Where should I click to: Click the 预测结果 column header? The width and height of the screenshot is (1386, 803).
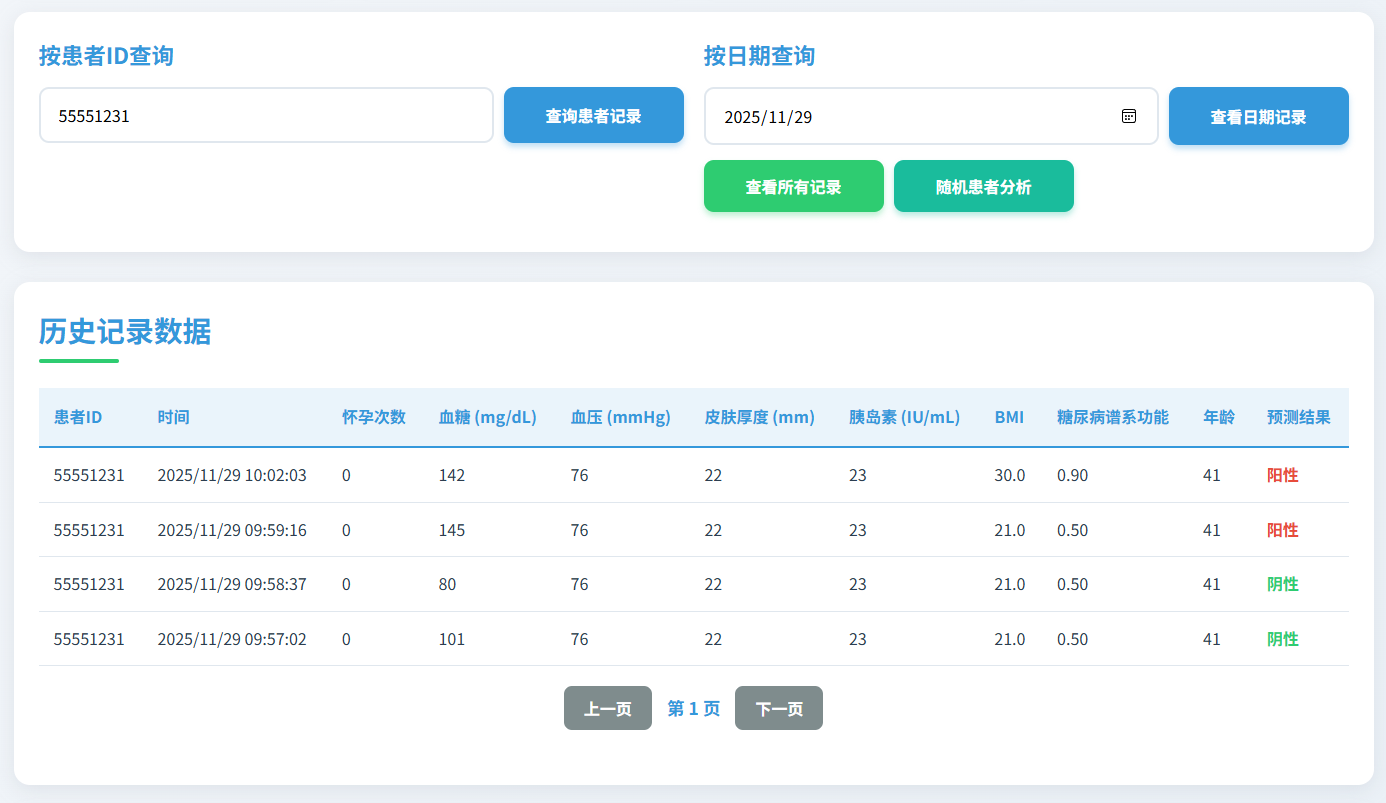pyautogui.click(x=1299, y=417)
